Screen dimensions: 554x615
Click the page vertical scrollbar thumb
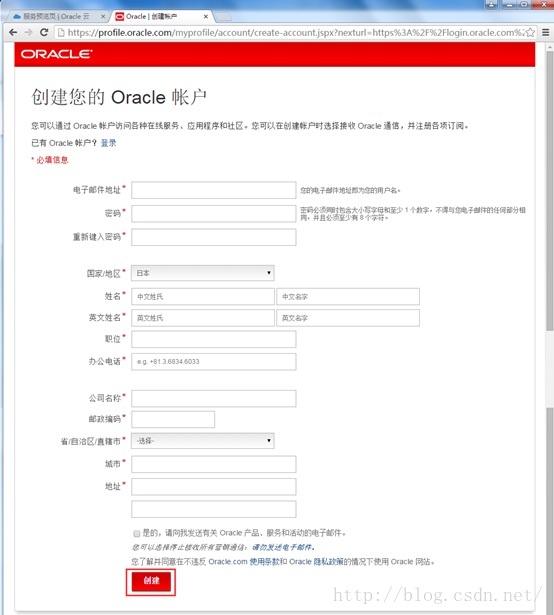click(x=549, y=192)
